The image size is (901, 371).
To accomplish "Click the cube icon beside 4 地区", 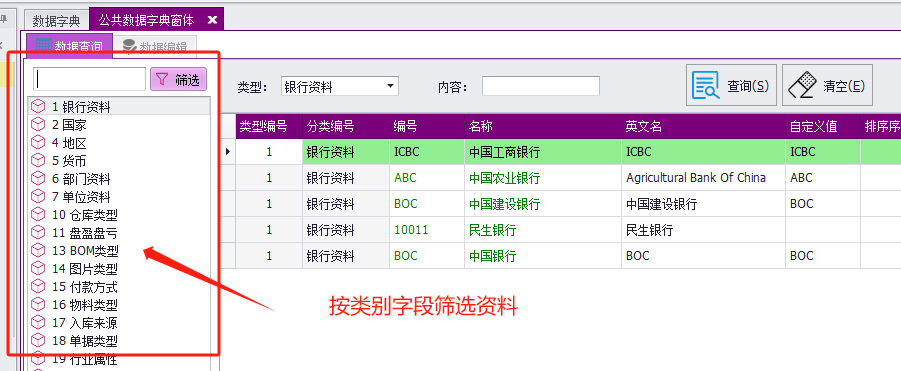I will [38, 142].
